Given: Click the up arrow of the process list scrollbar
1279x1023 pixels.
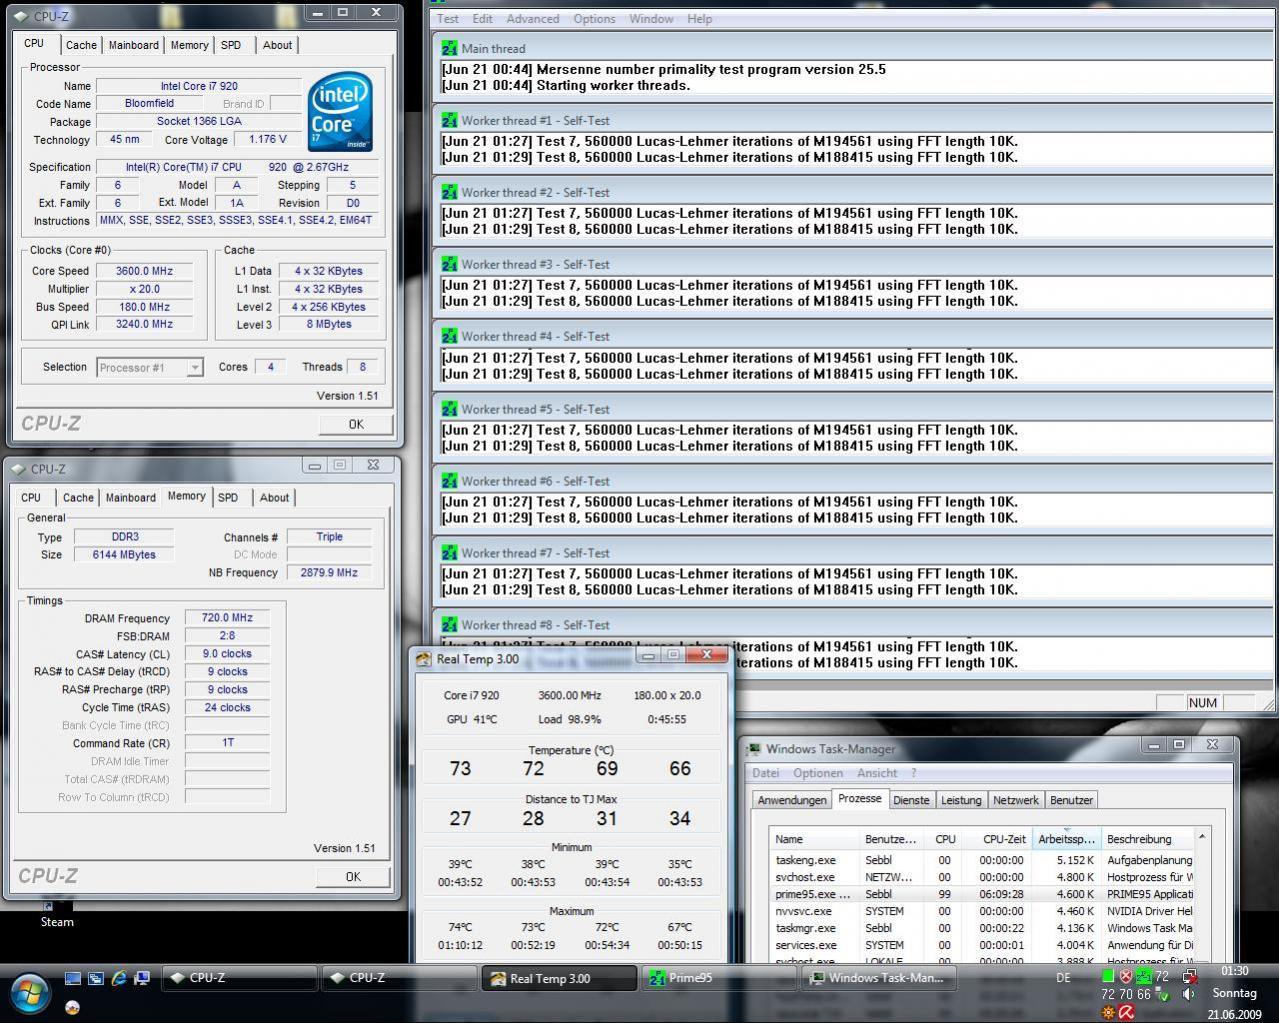Looking at the screenshot, I should pyautogui.click(x=1202, y=837).
